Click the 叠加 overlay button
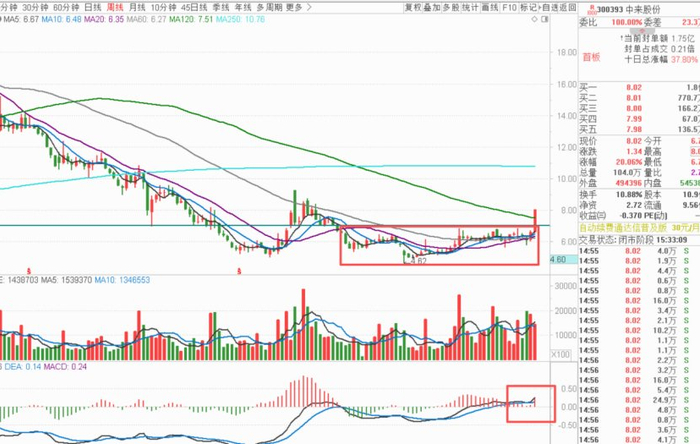The image size is (700, 444). [432, 7]
